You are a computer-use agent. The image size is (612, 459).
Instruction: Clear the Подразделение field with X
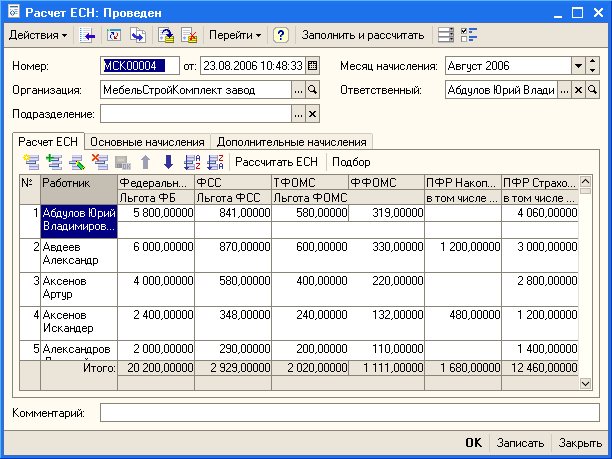[312, 114]
